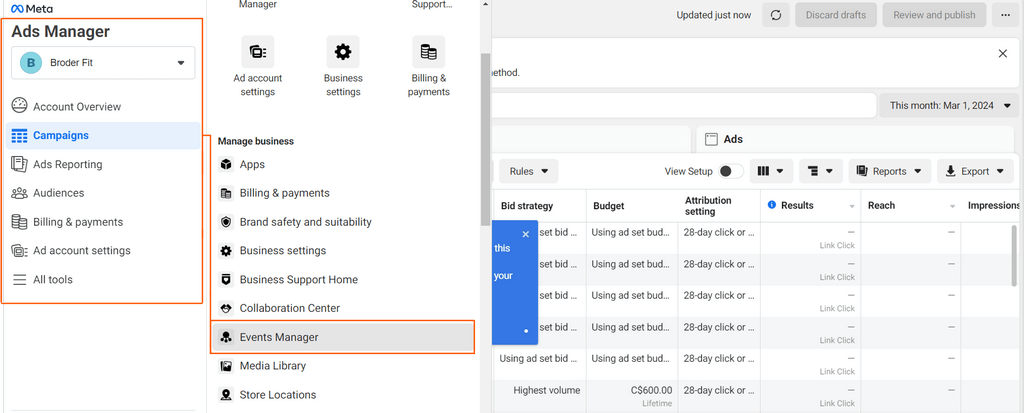This screenshot has height=413, width=1024.
Task: Click the campaigns table vertical scrollbar
Action: [x=1014, y=255]
